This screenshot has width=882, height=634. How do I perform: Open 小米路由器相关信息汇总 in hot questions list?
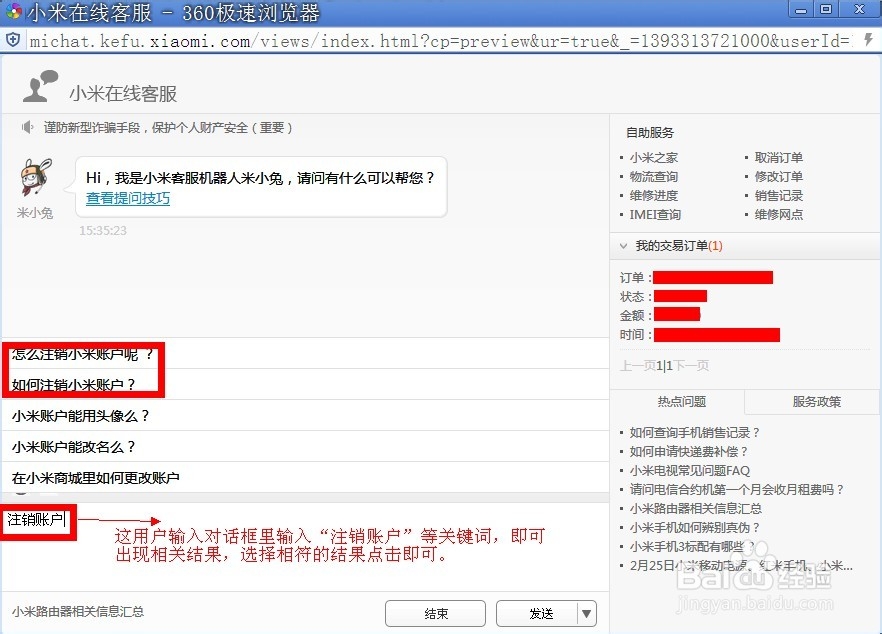tap(695, 509)
